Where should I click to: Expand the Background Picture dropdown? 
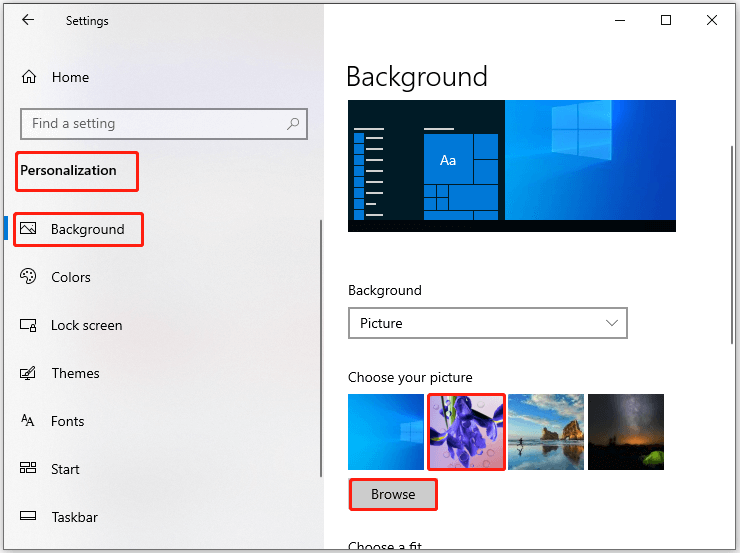tap(488, 323)
